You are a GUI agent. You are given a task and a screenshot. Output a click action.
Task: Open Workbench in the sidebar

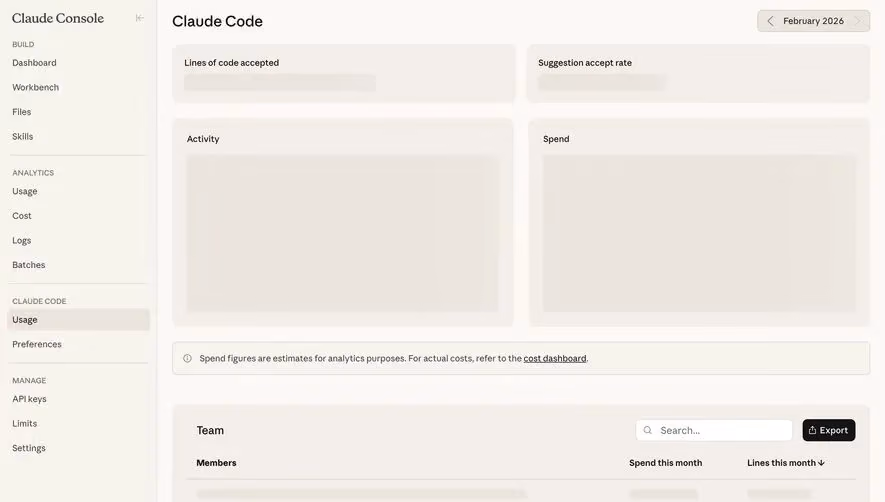(36, 87)
